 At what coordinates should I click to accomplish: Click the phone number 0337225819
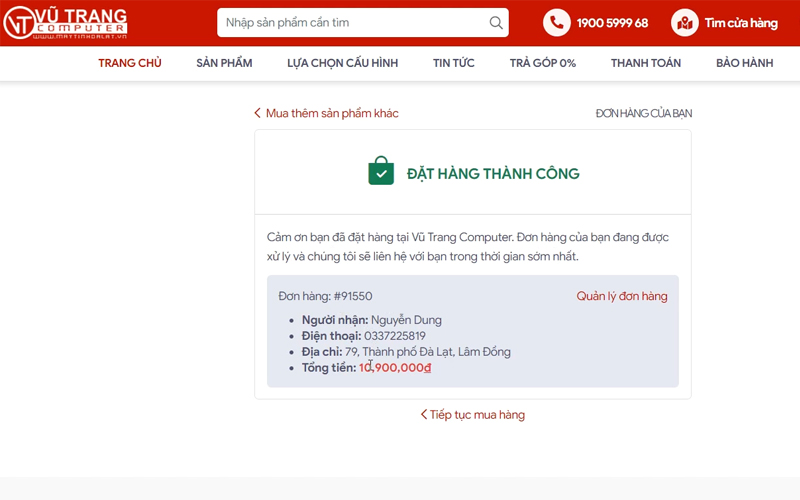(x=395, y=336)
